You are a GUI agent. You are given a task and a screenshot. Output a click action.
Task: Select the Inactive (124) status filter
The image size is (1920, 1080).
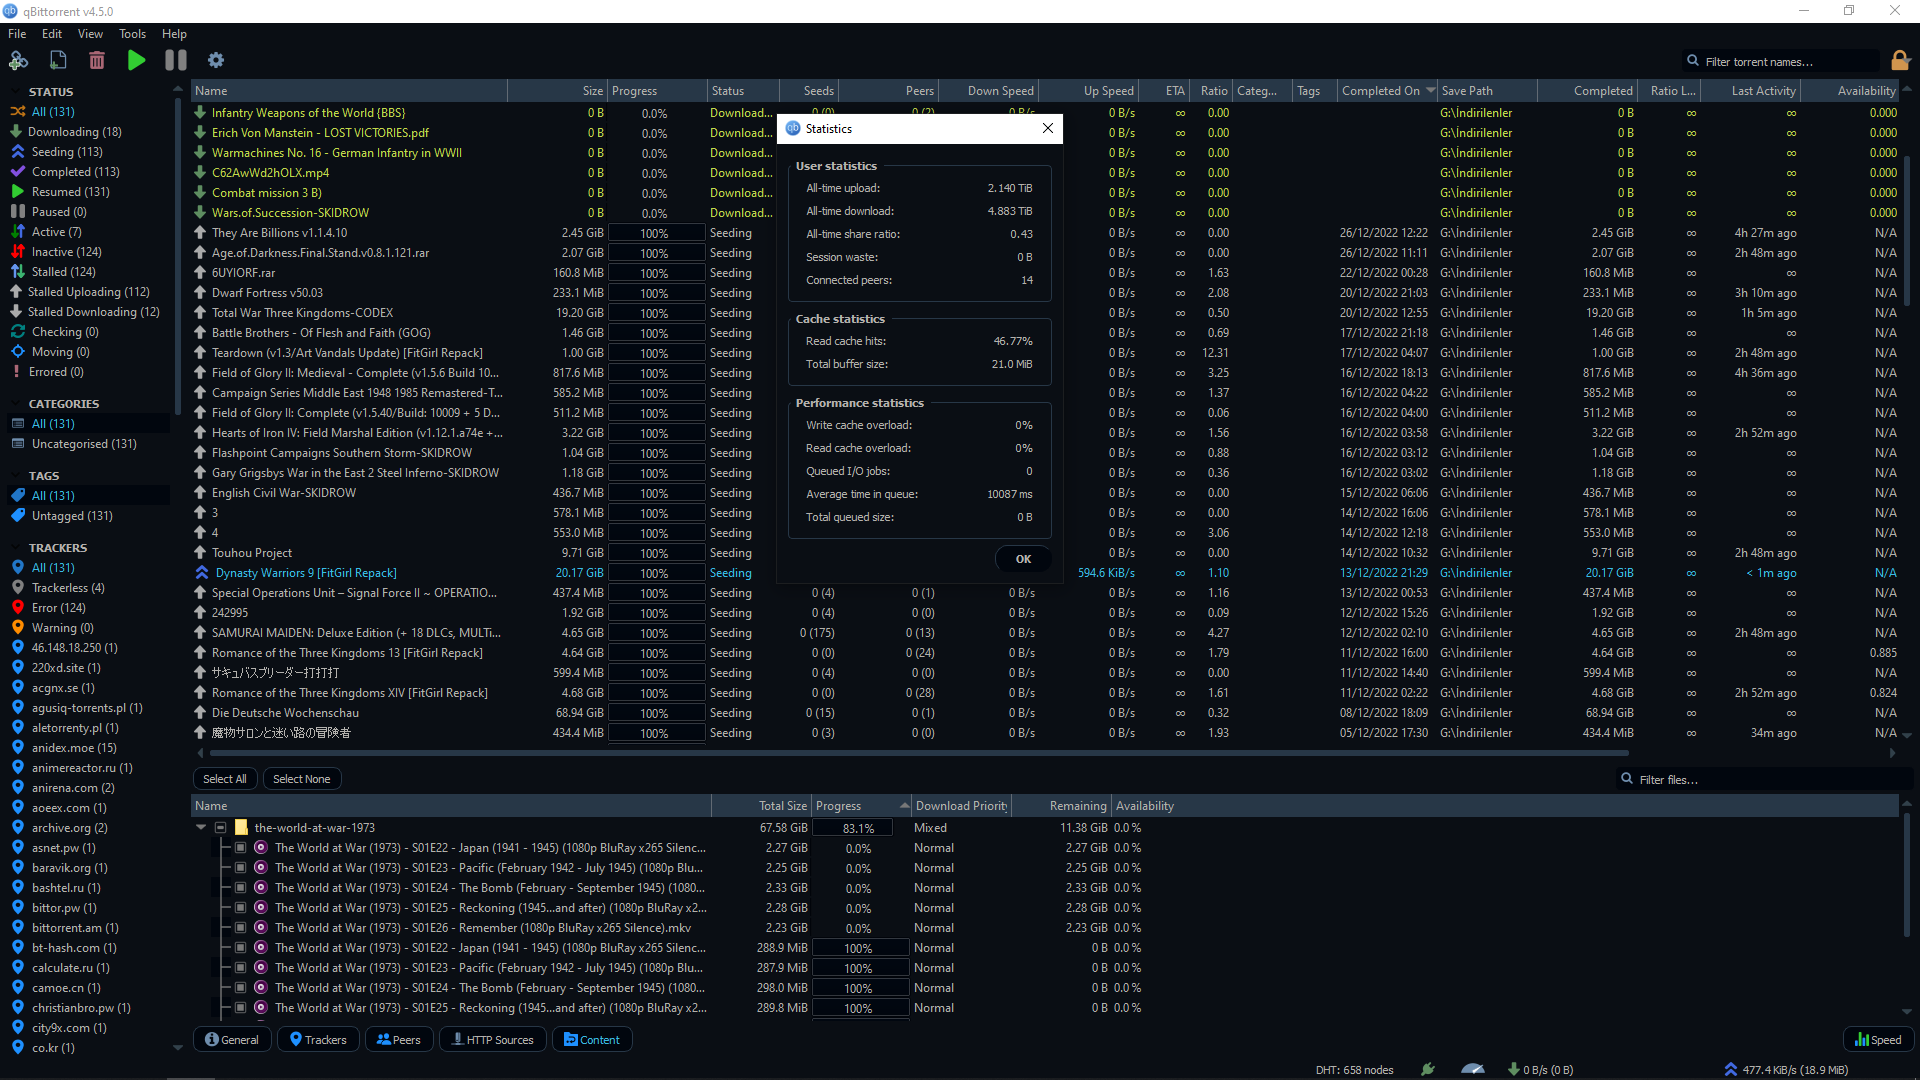[66, 252]
